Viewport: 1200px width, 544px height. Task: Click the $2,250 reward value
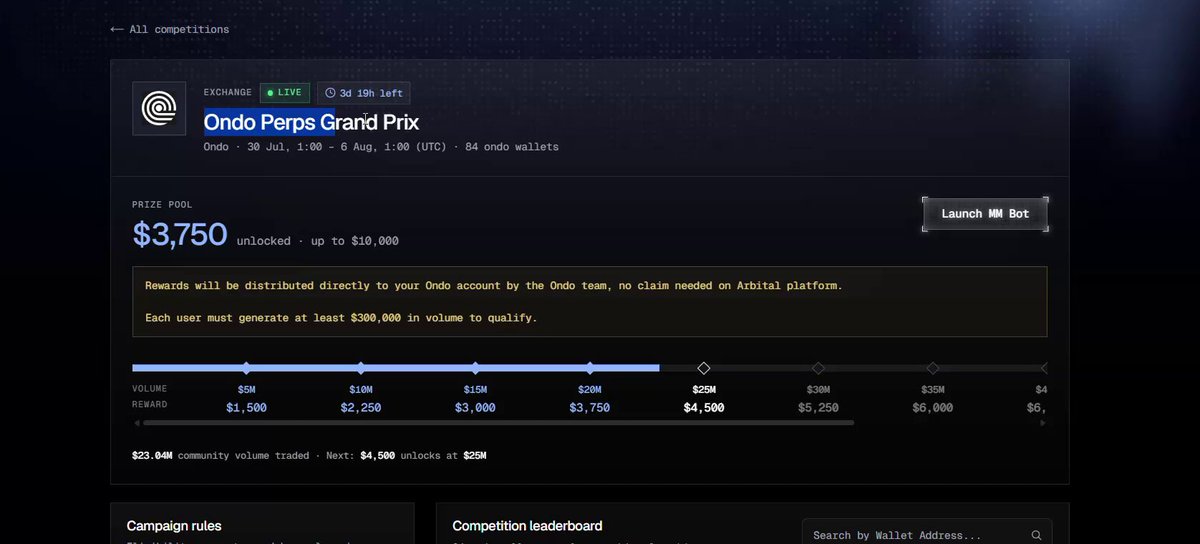pyautogui.click(x=361, y=408)
